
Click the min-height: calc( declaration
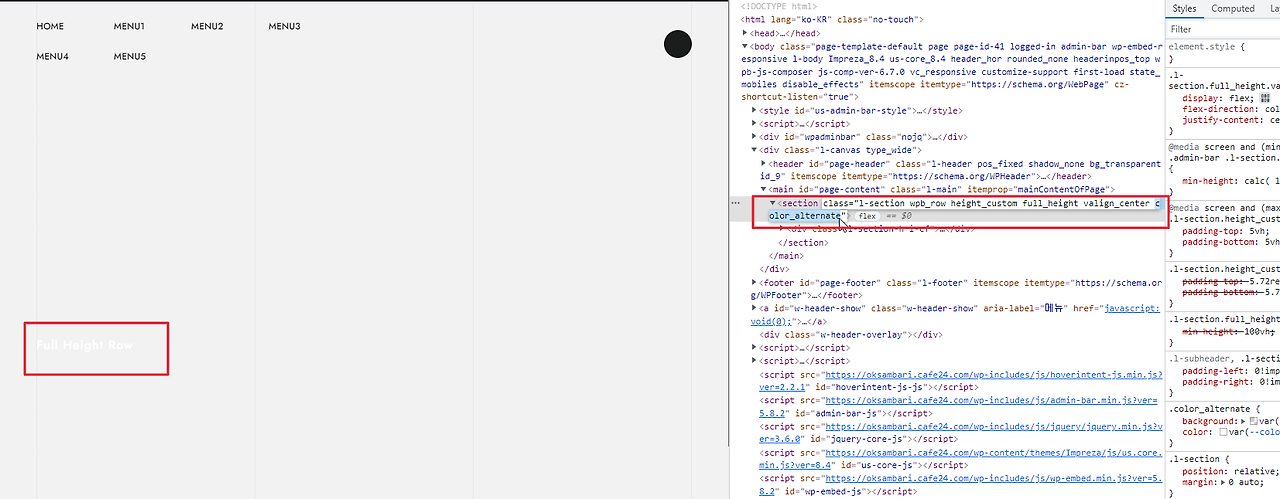pyautogui.click(x=1231, y=180)
